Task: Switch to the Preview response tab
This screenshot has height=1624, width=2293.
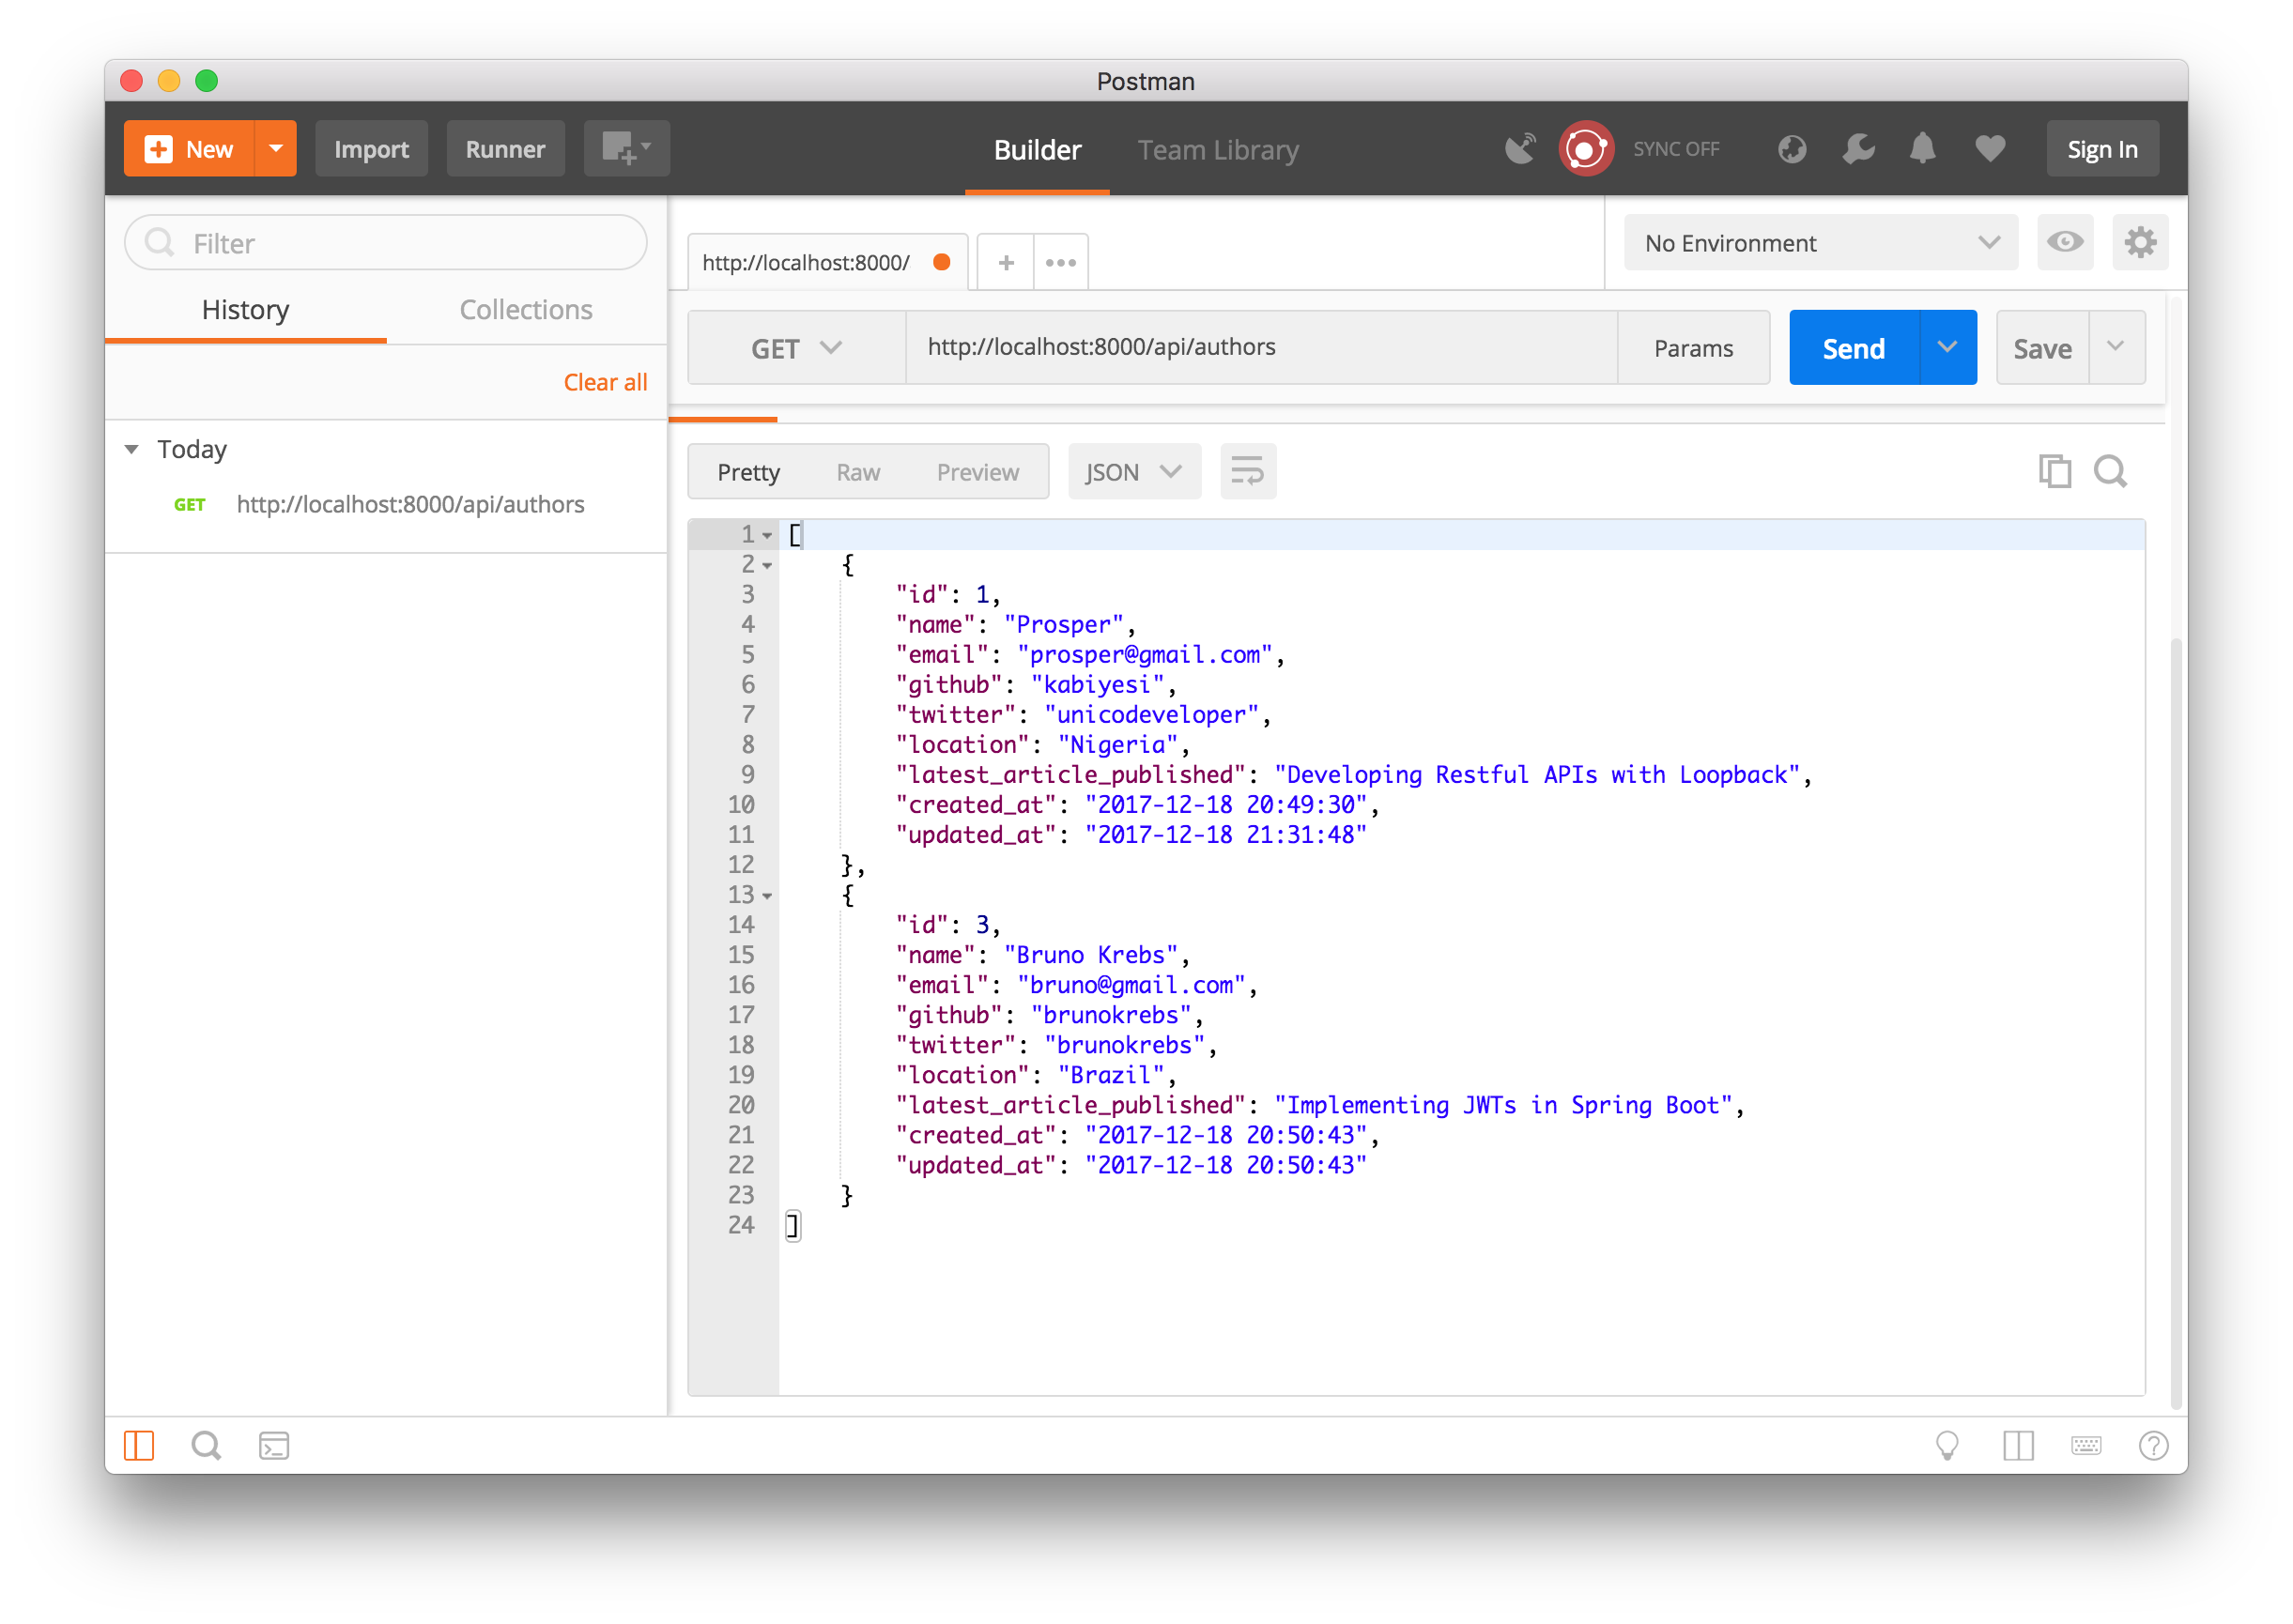Action: click(976, 471)
